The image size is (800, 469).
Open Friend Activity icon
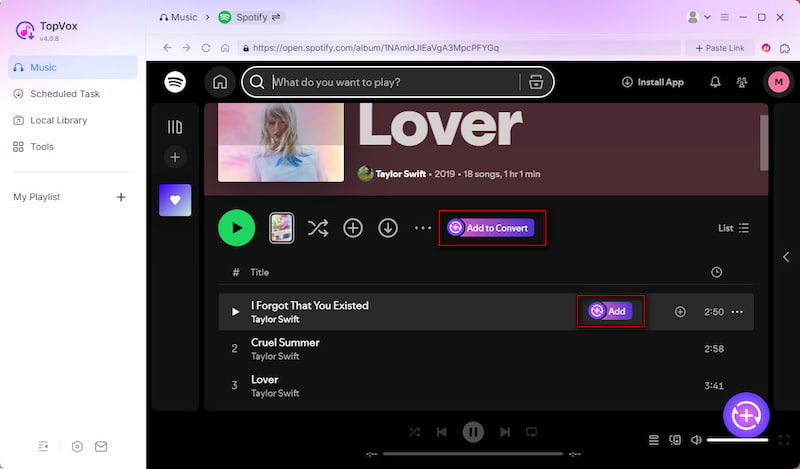coord(742,82)
